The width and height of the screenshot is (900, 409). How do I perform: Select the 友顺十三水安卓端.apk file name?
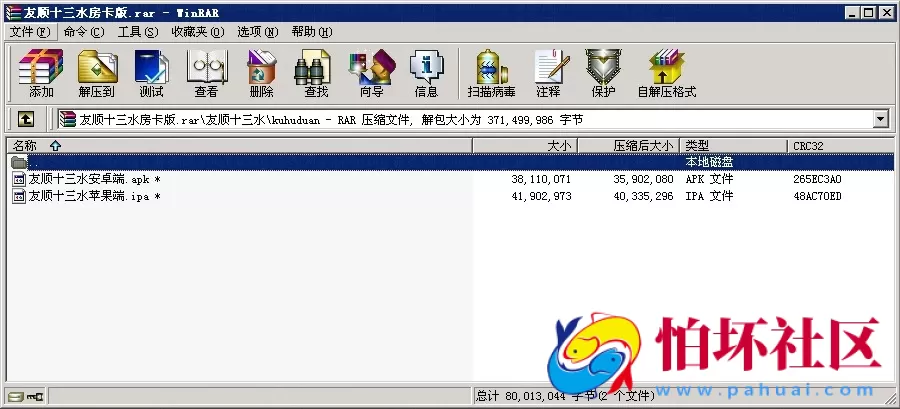(94, 180)
